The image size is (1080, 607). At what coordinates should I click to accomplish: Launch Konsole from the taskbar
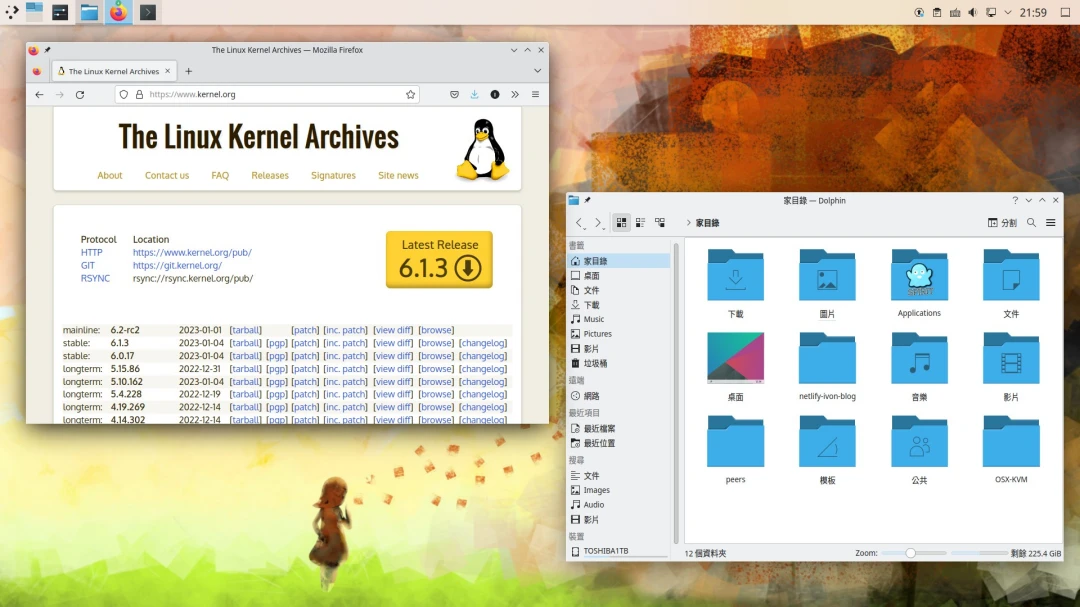tap(146, 12)
